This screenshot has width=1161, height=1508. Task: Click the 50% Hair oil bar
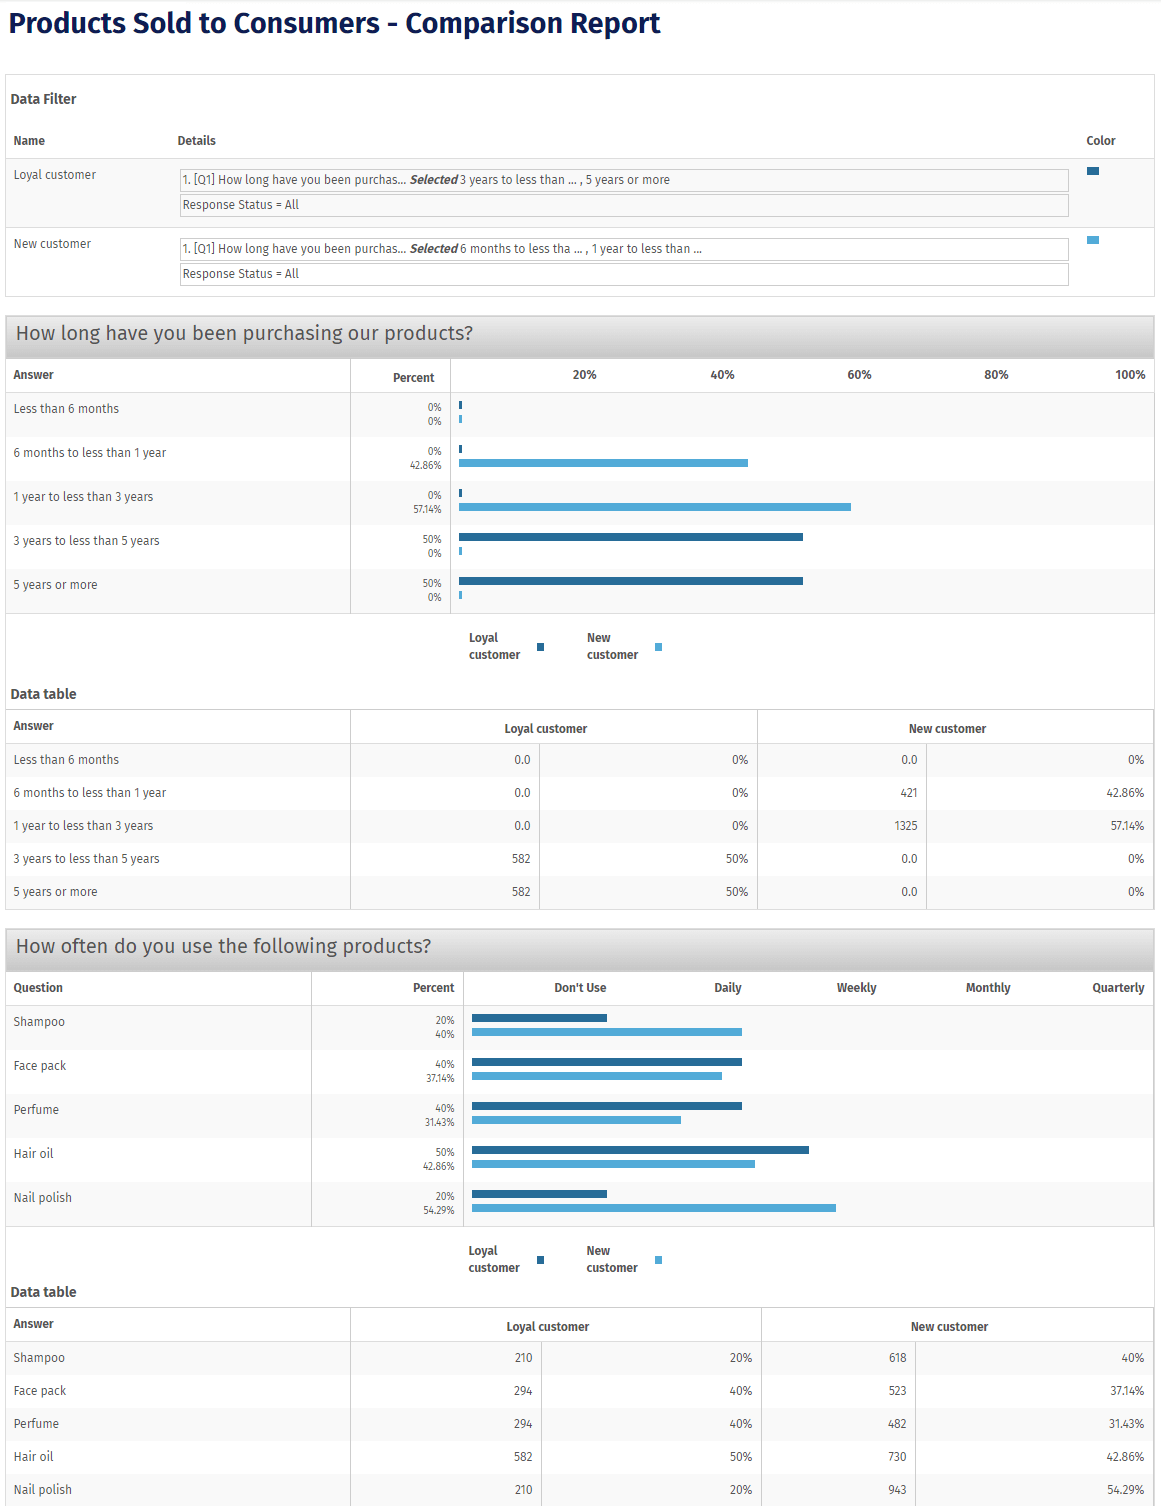(640, 1150)
